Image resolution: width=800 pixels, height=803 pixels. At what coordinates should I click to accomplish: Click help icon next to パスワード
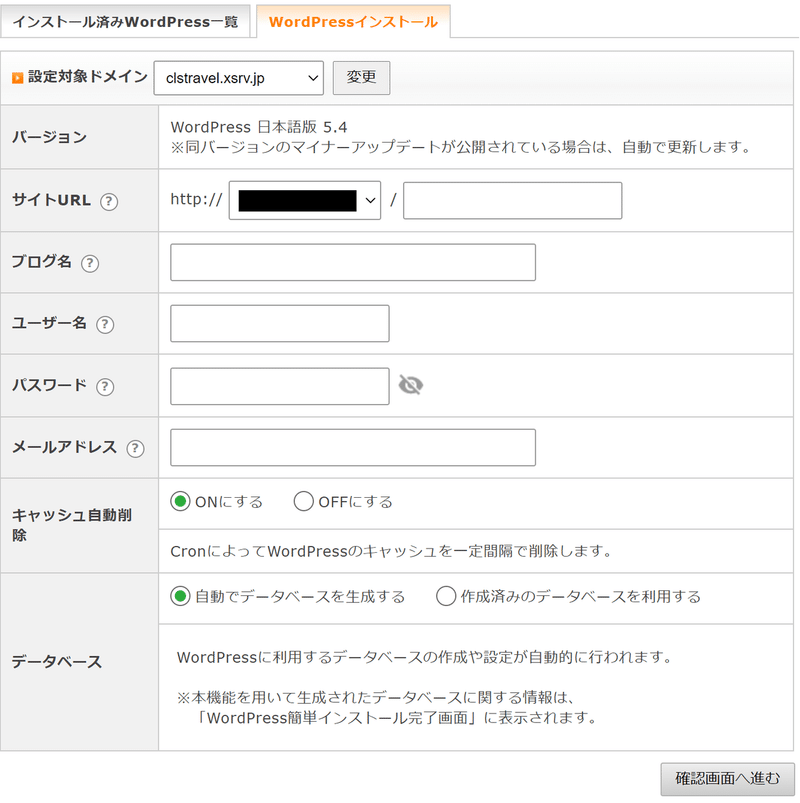pos(105,387)
